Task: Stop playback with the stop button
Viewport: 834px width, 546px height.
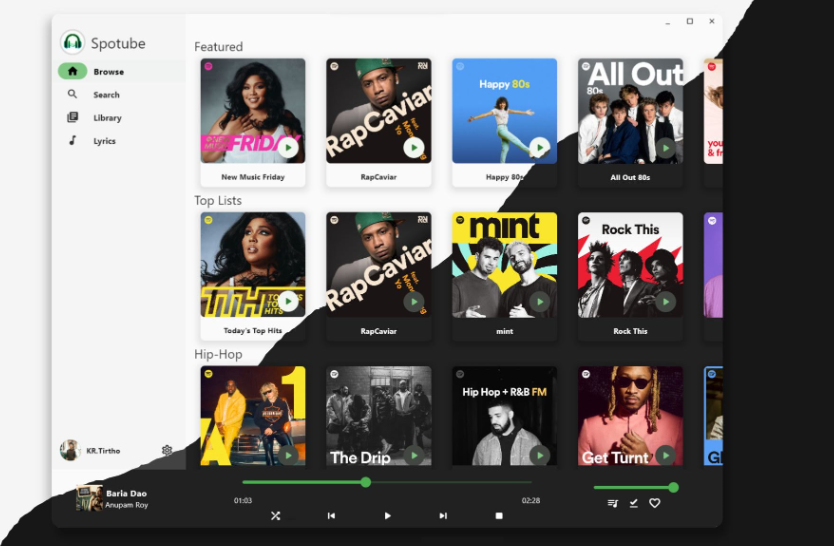Action: (x=499, y=516)
